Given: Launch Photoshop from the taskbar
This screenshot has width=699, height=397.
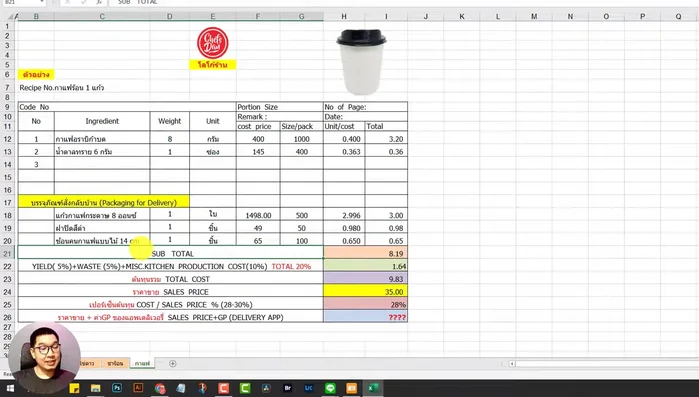Looking at the screenshot, I should tap(117, 388).
